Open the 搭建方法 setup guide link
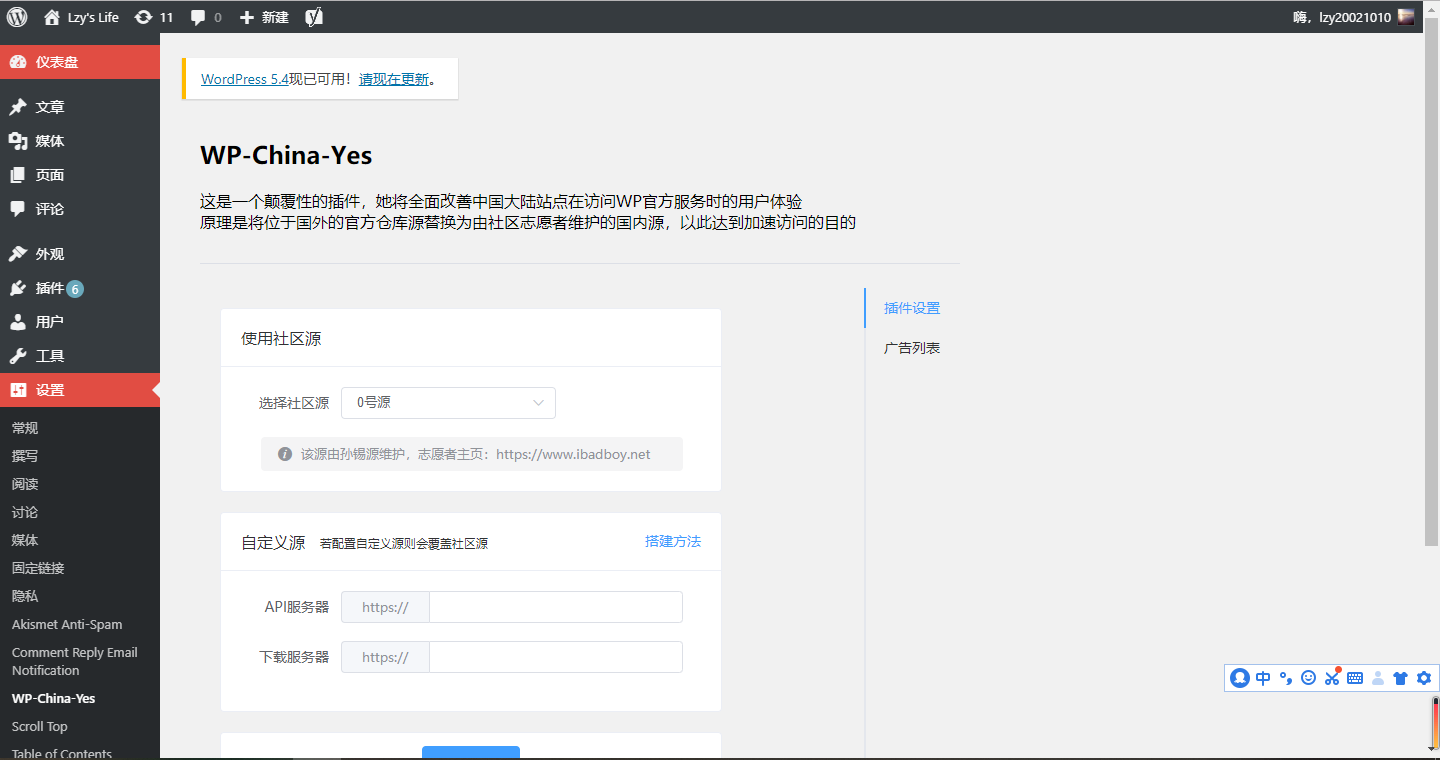This screenshot has width=1440, height=760. [x=673, y=541]
